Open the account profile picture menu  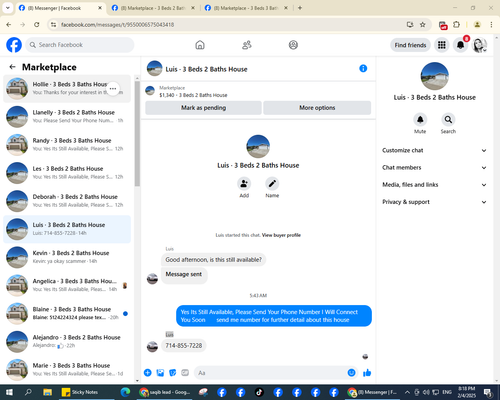coord(479,45)
